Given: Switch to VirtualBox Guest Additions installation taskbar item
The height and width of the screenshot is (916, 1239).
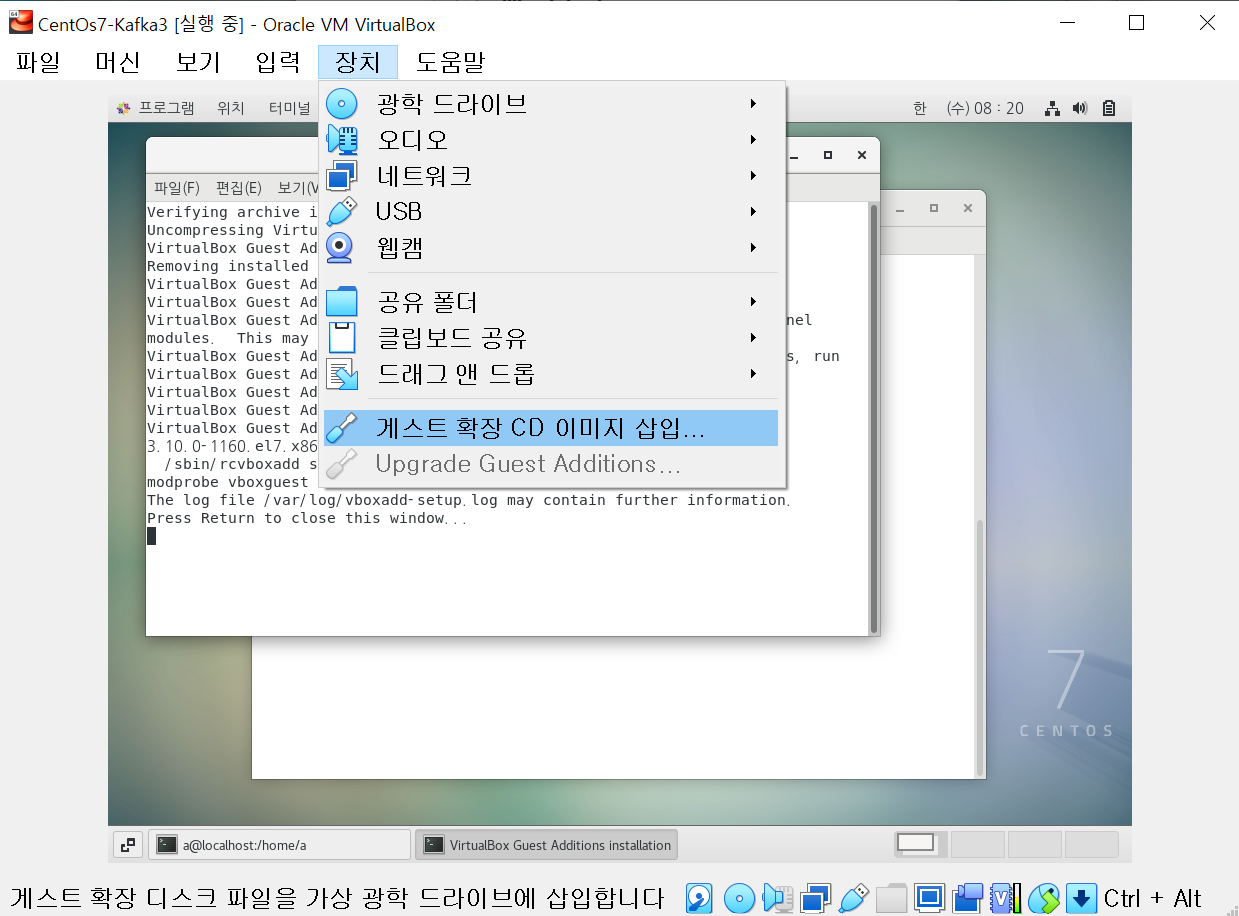Looking at the screenshot, I should [546, 845].
